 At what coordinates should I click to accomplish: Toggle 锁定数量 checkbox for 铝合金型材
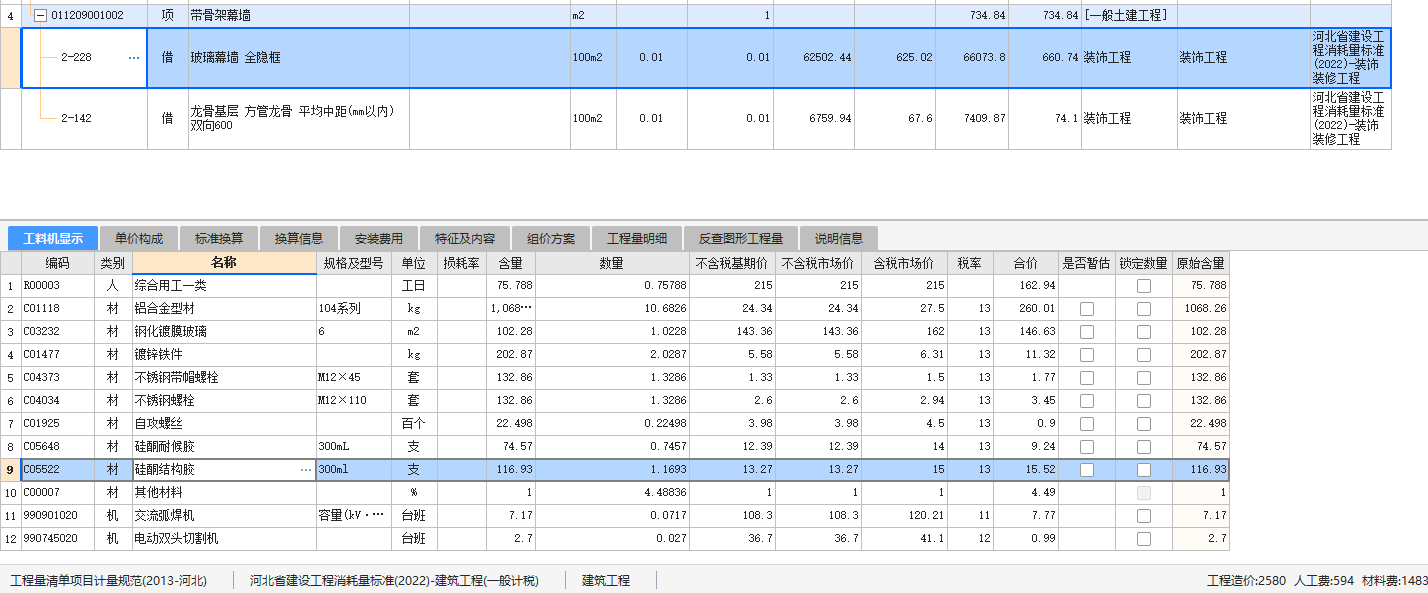coord(1144,309)
